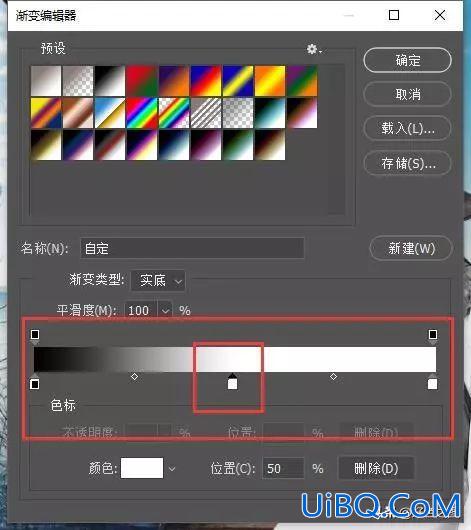
Task: Select the black, white diagonal preset
Action: click(x=110, y=81)
